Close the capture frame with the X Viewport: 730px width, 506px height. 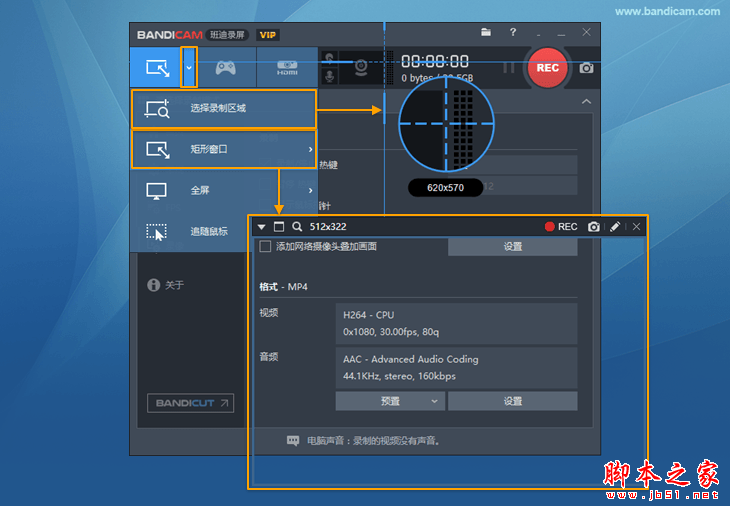tap(636, 227)
